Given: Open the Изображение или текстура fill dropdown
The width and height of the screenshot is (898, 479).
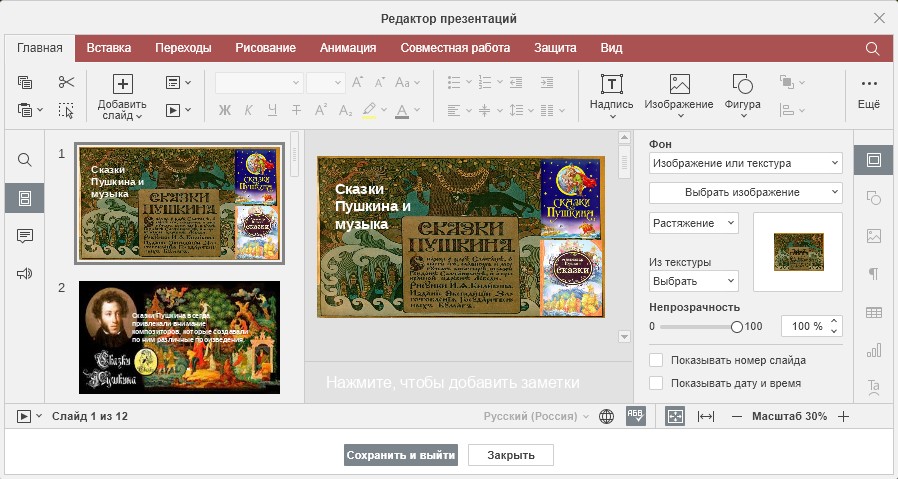Looking at the screenshot, I should (746, 163).
